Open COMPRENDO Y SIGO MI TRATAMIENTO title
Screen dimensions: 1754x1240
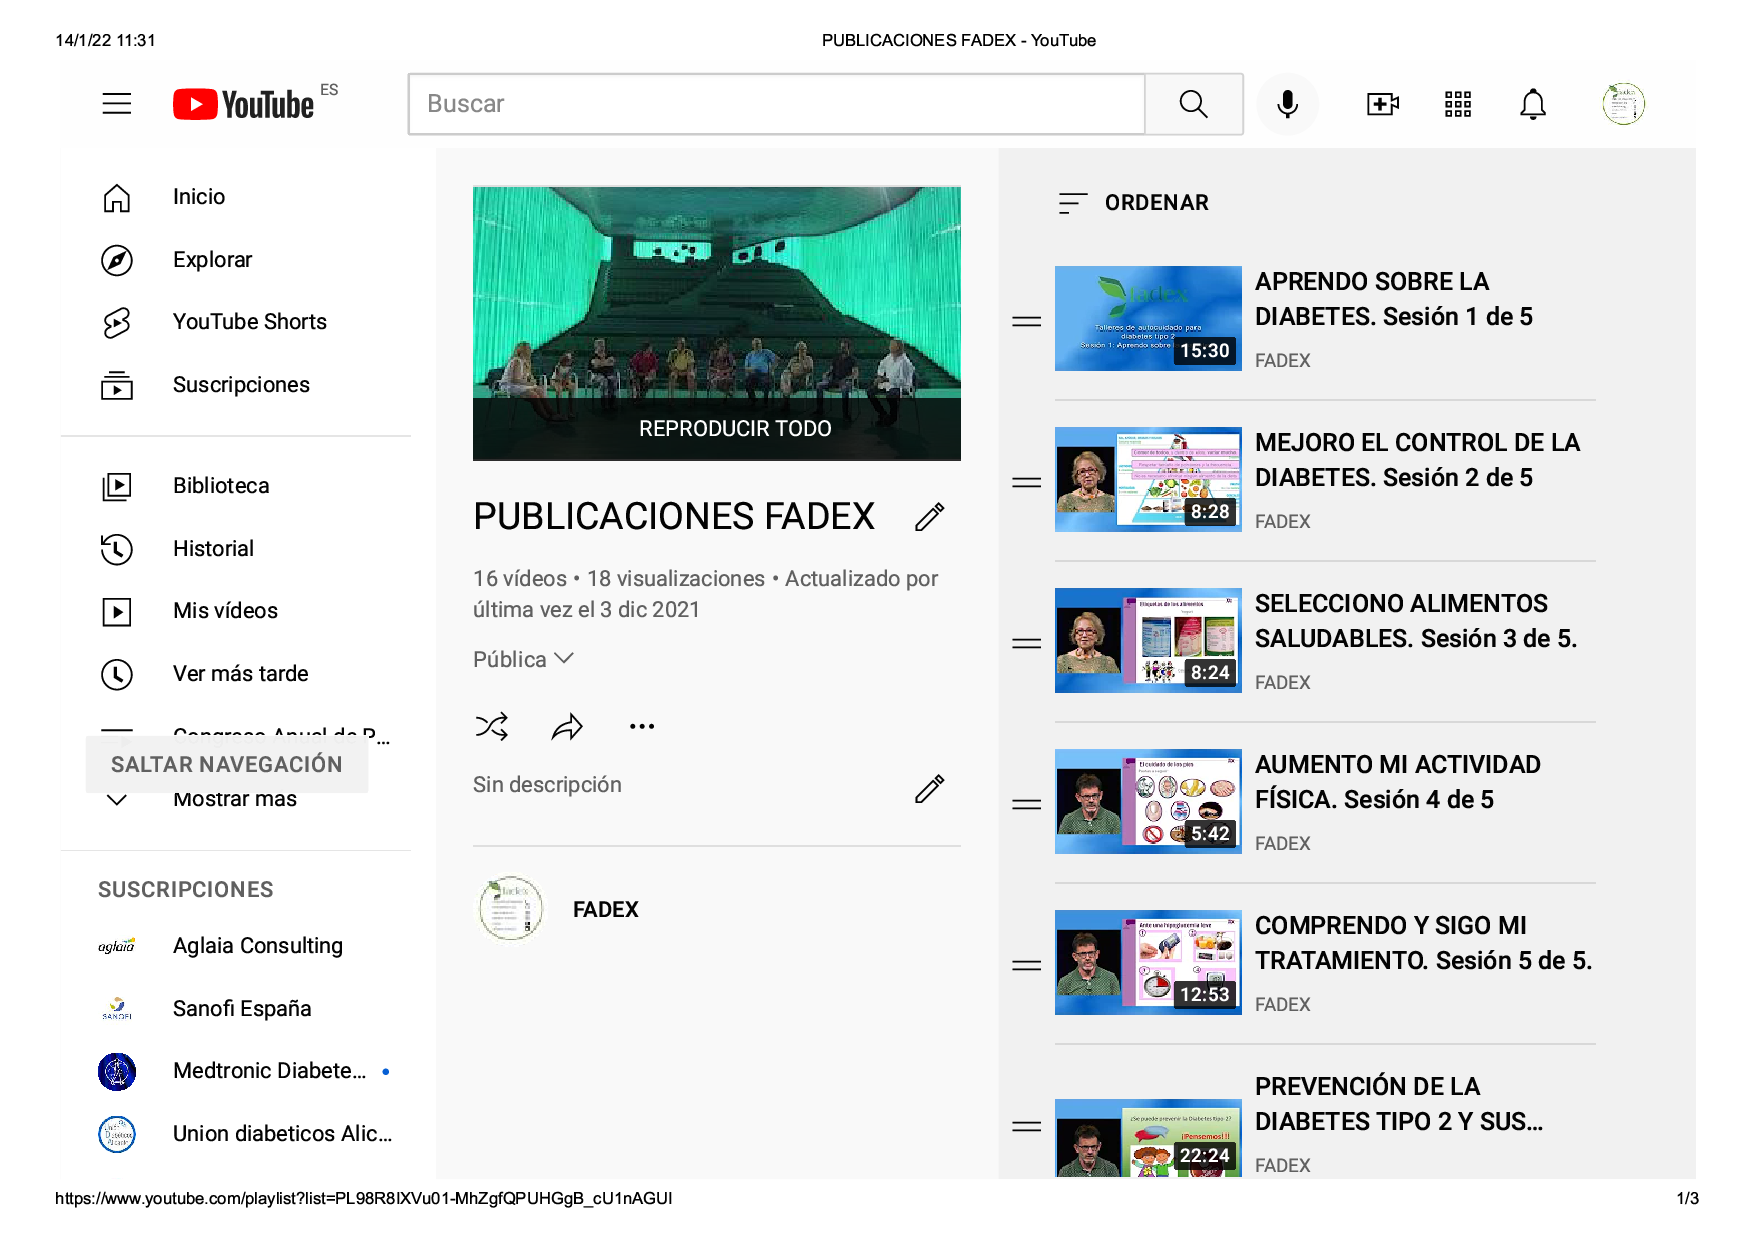click(x=1423, y=943)
